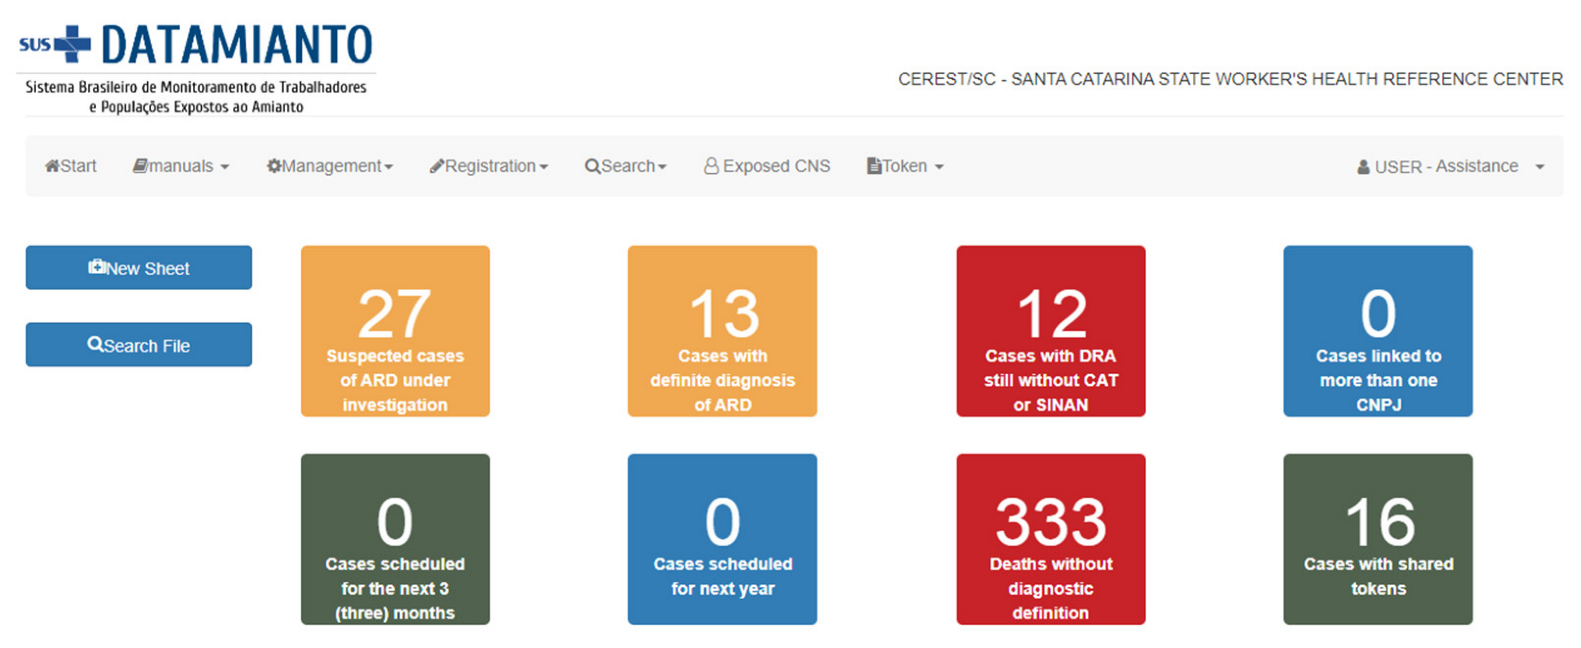Image resolution: width=1581 pixels, height=648 pixels.
Task: Open the Management menu
Action: [x=331, y=166]
